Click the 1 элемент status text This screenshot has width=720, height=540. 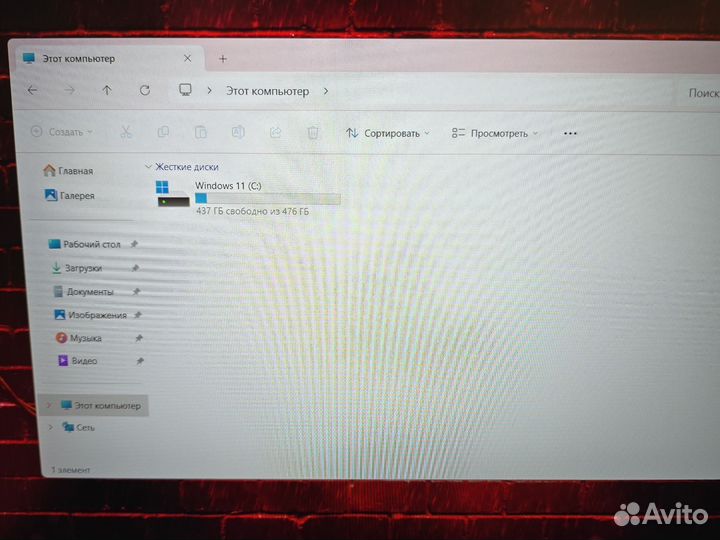[x=71, y=469]
